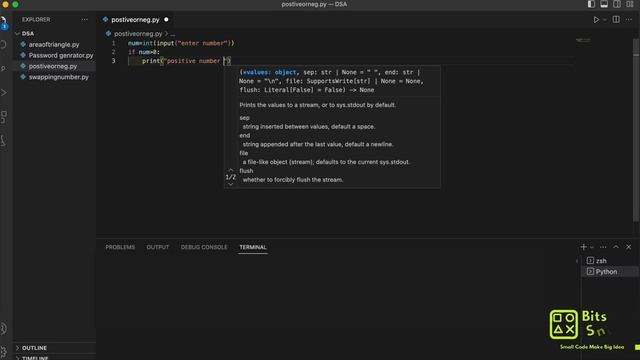Toggle the primary side bar layout icon
This screenshot has height=360, width=640.
pos(591,4)
